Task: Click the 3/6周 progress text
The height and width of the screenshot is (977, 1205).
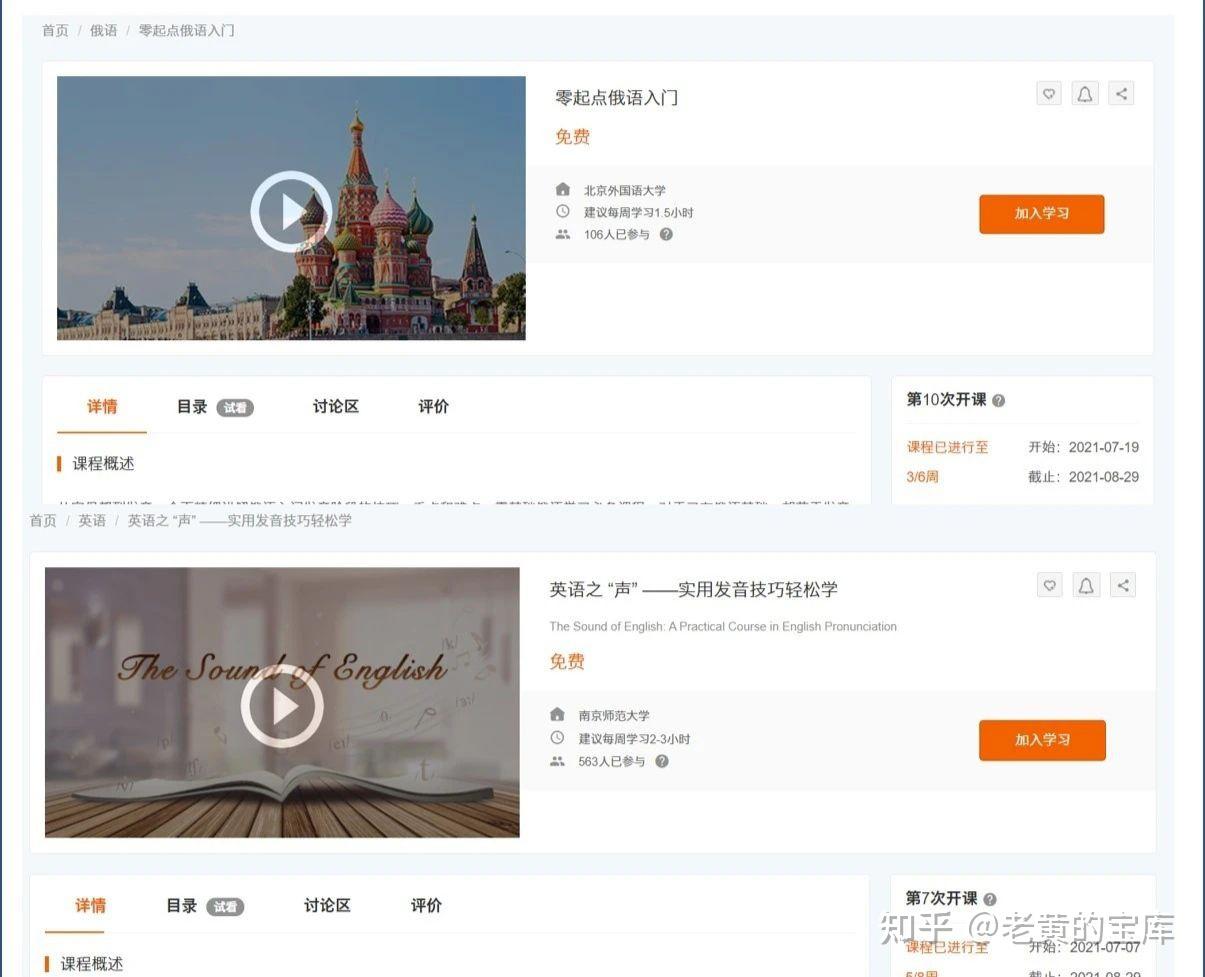Action: (x=922, y=476)
